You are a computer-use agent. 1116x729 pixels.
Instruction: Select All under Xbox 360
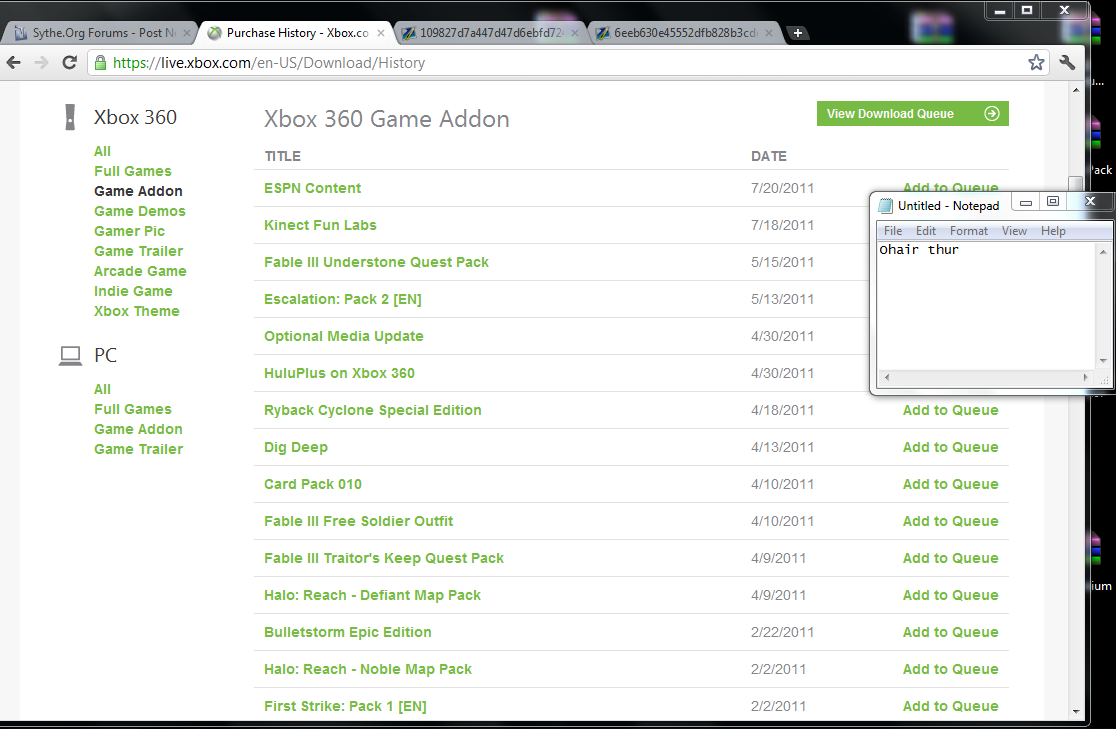(x=102, y=151)
